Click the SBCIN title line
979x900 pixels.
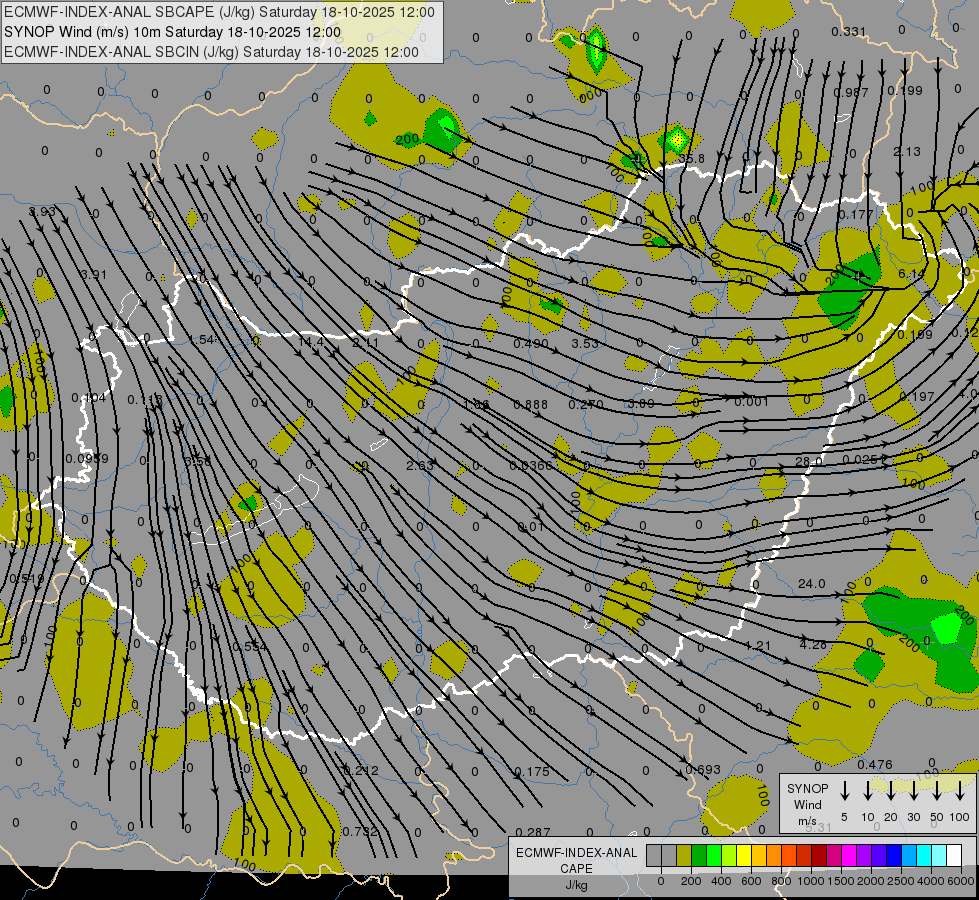(x=211, y=52)
